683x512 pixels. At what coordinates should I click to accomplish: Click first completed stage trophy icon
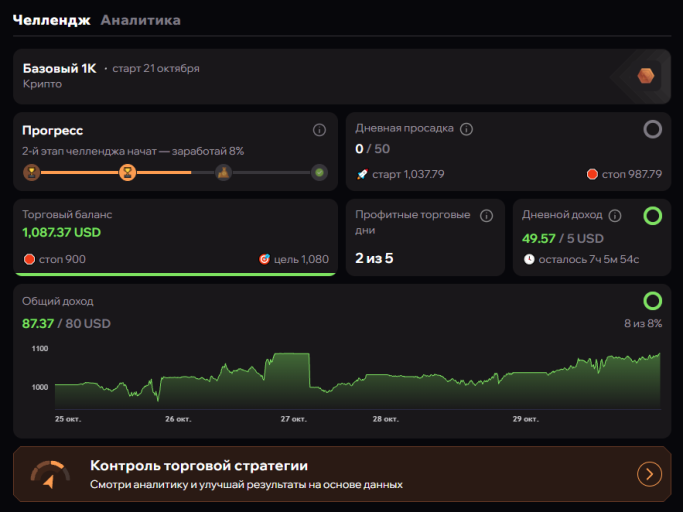(x=31, y=173)
